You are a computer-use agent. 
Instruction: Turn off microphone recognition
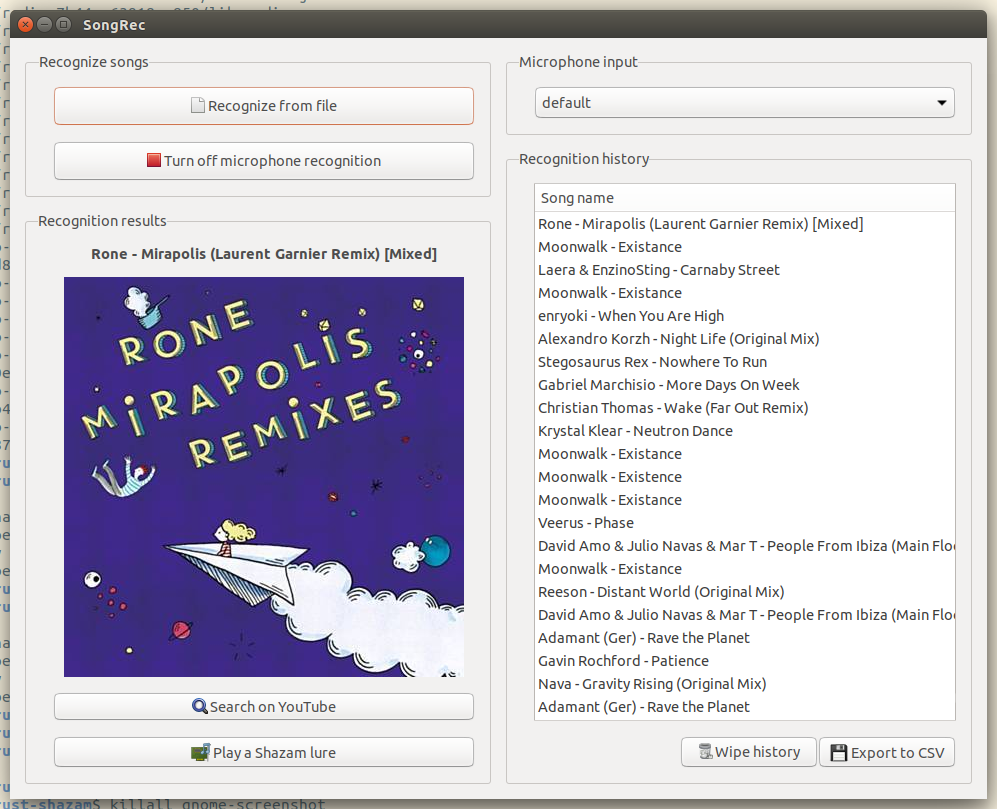coord(263,160)
